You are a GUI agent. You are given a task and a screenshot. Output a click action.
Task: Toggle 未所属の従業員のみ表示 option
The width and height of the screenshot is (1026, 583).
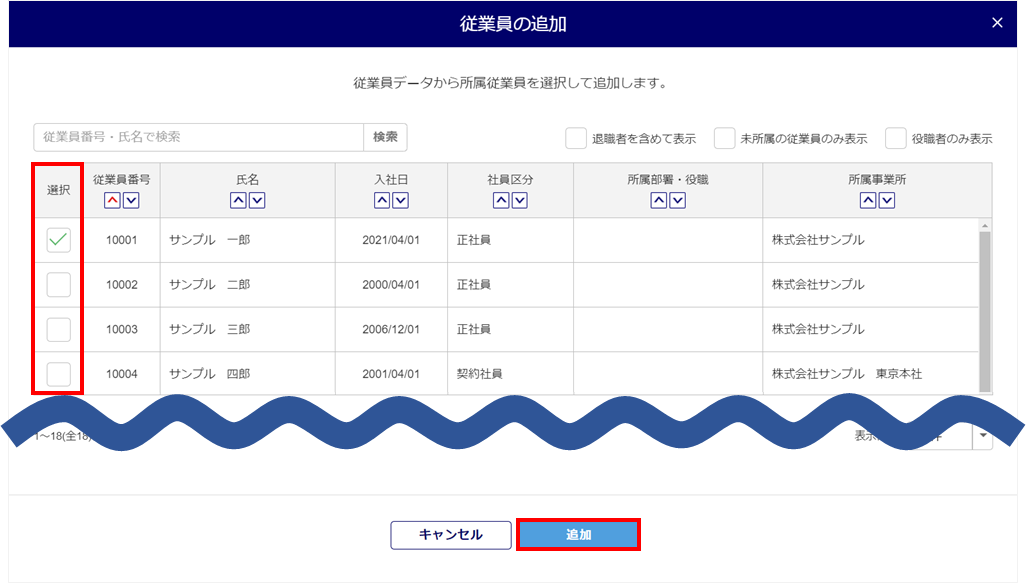point(724,138)
